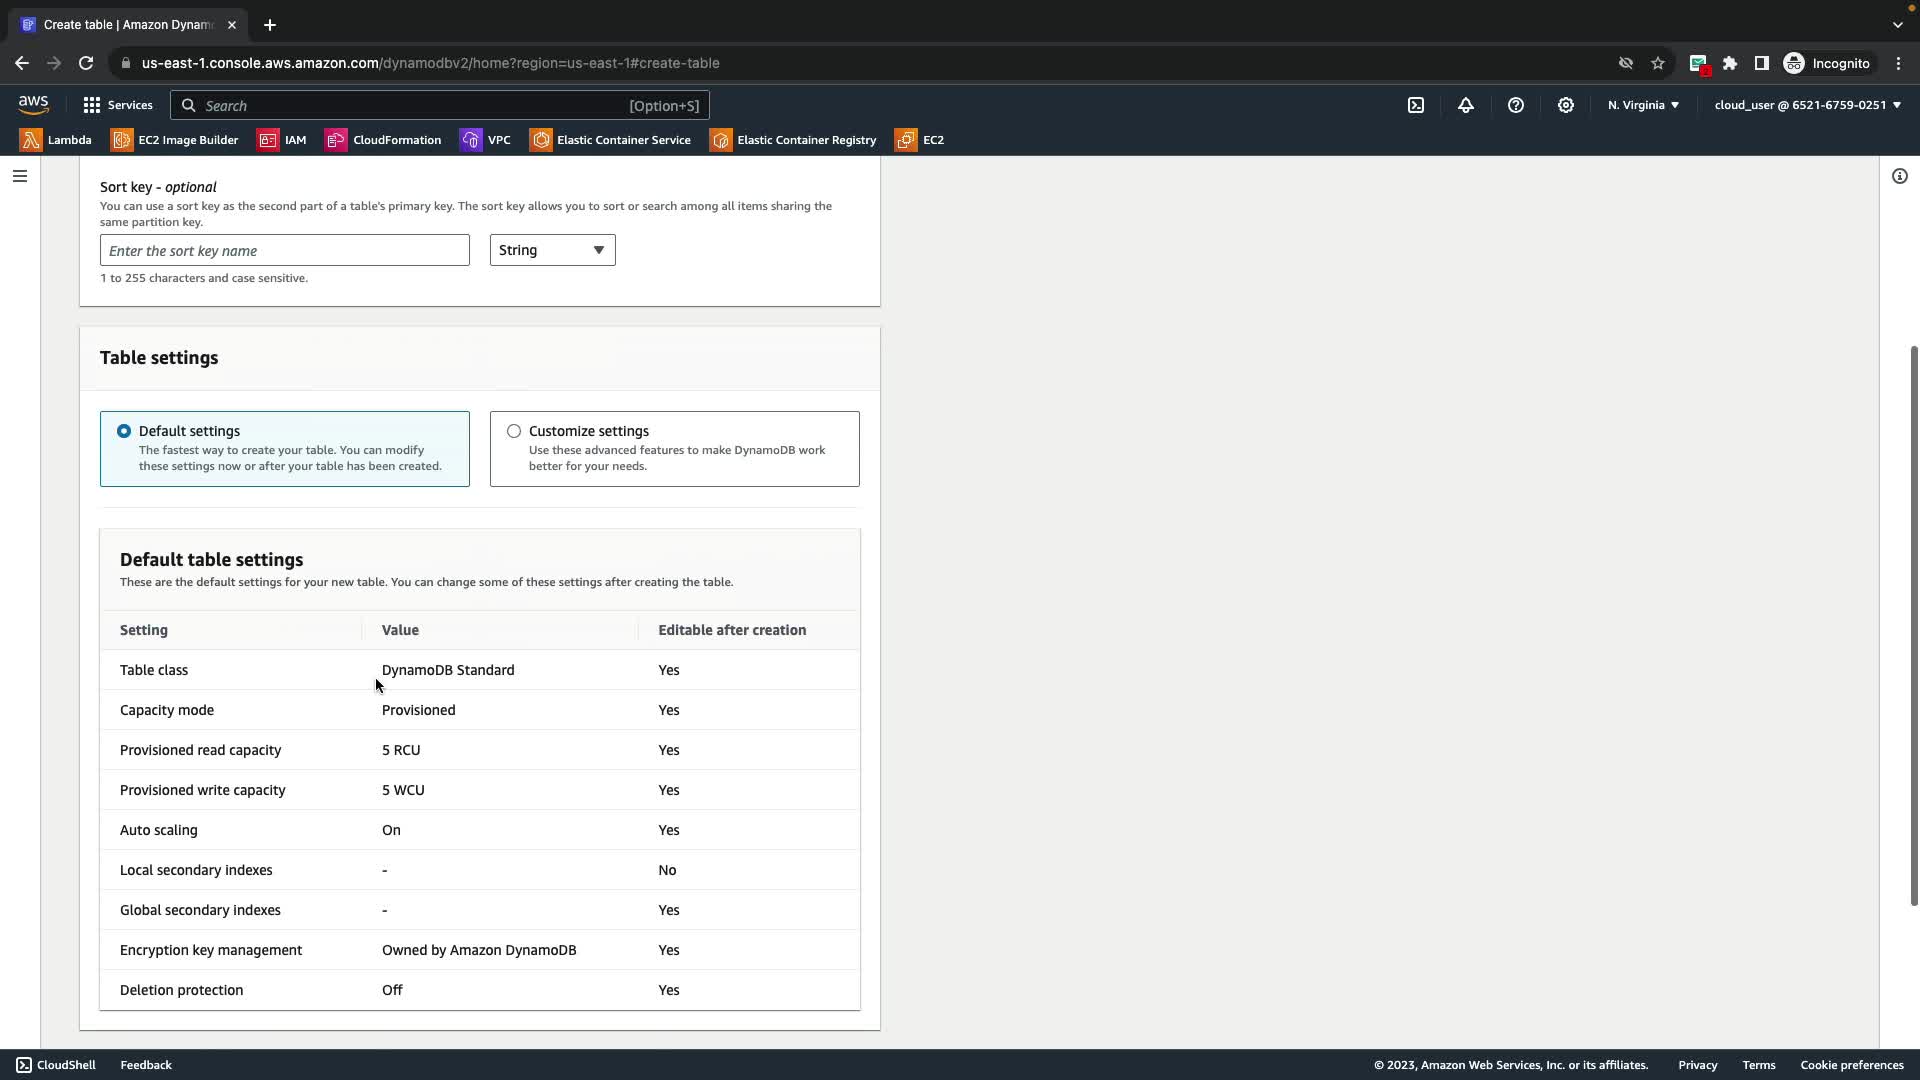This screenshot has height=1080, width=1920.
Task: Open the Cookie preferences link
Action: (1851, 1065)
